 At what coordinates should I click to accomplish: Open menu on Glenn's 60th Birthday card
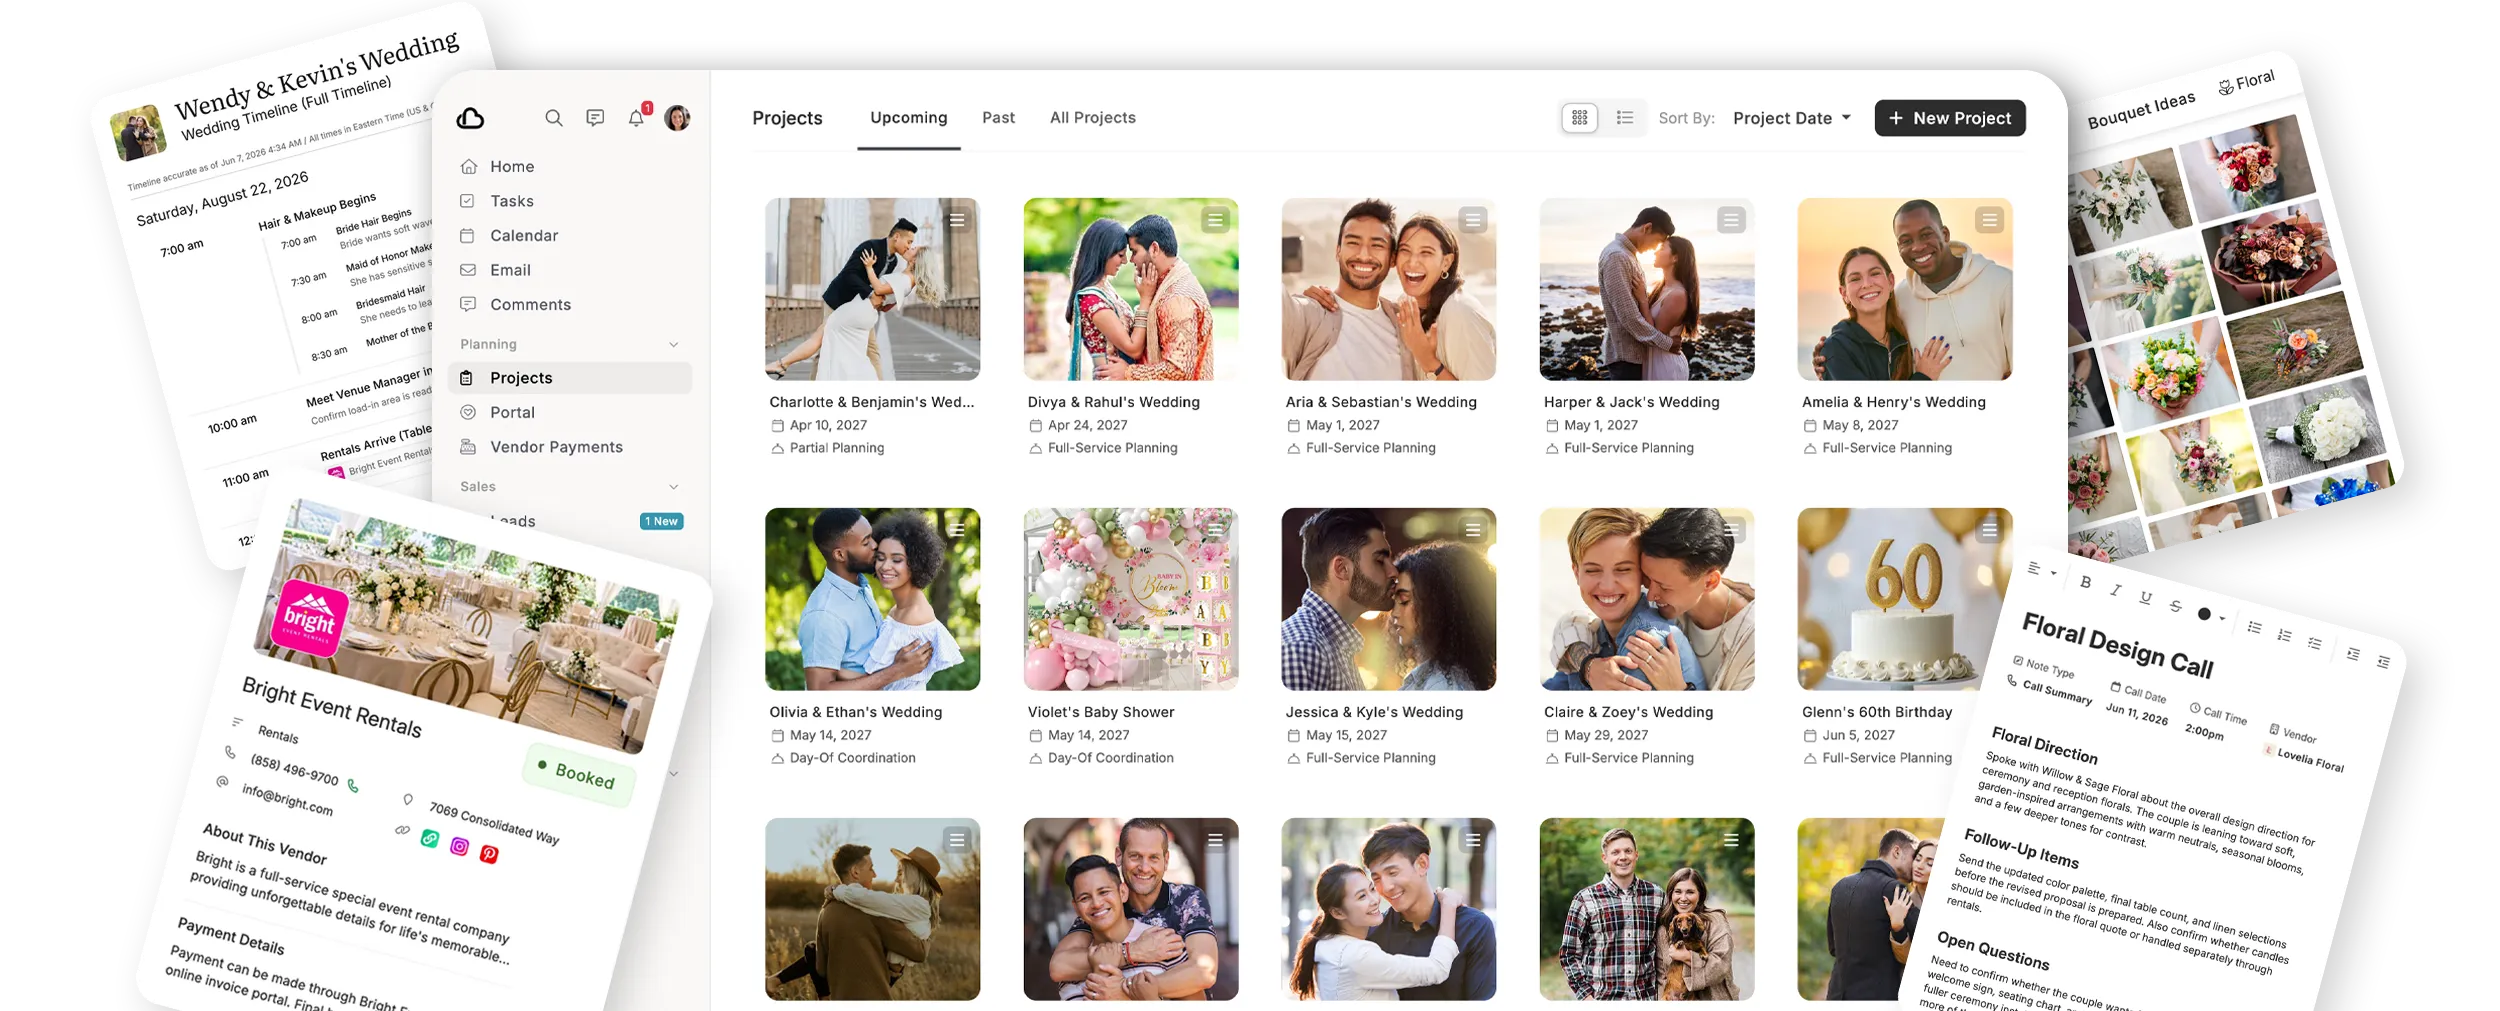pyautogui.click(x=1989, y=530)
